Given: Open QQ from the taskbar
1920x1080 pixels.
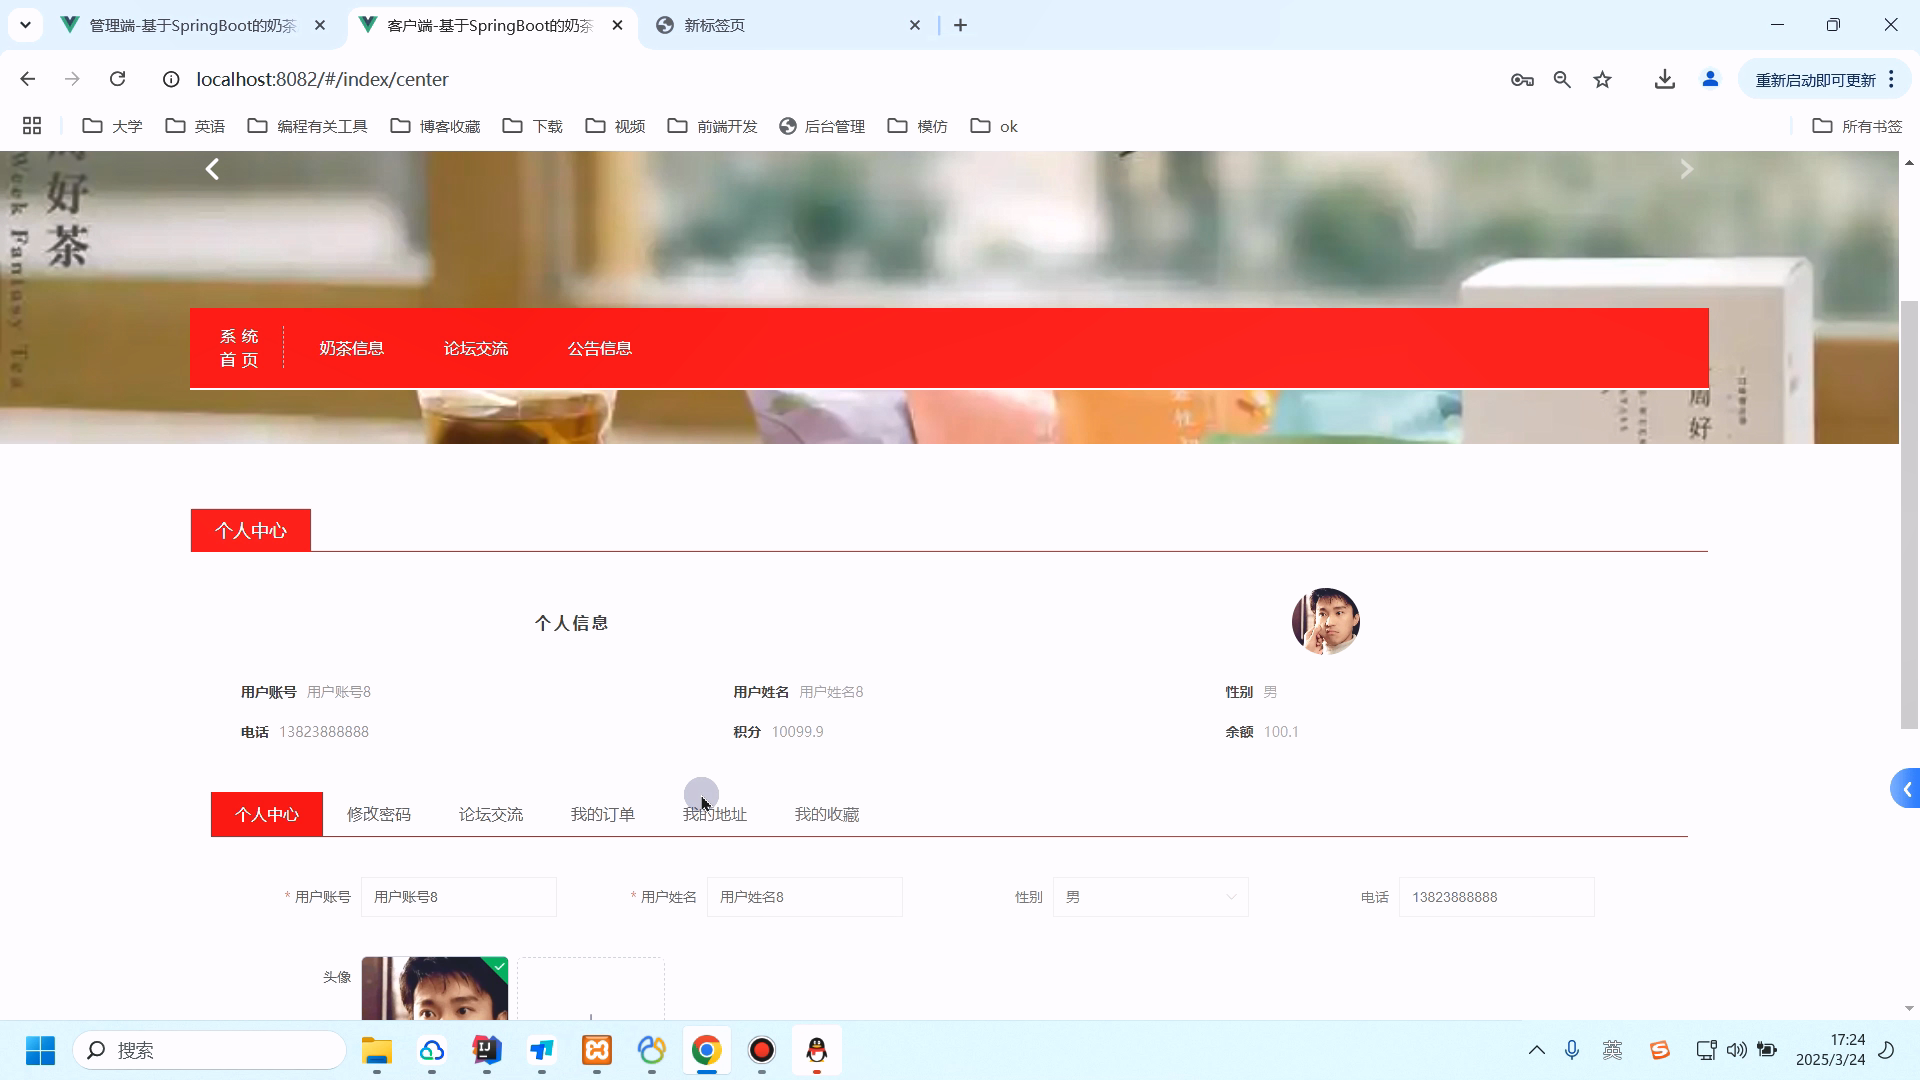Looking at the screenshot, I should coord(816,1050).
